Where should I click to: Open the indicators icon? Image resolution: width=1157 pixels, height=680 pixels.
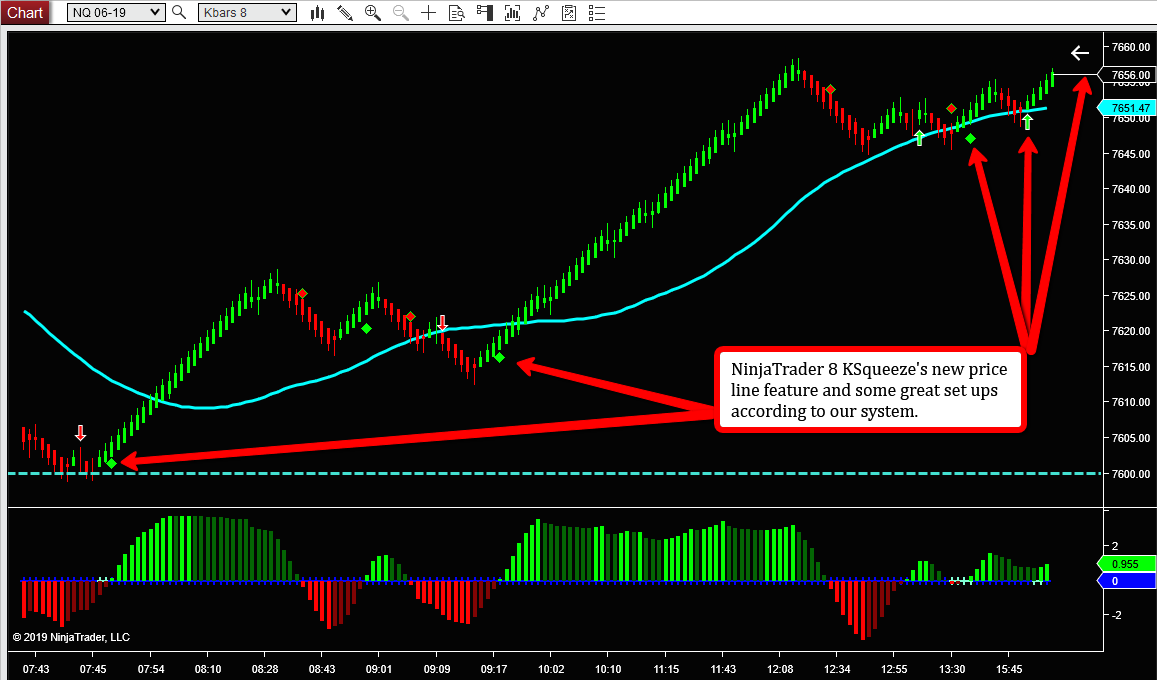(513, 13)
